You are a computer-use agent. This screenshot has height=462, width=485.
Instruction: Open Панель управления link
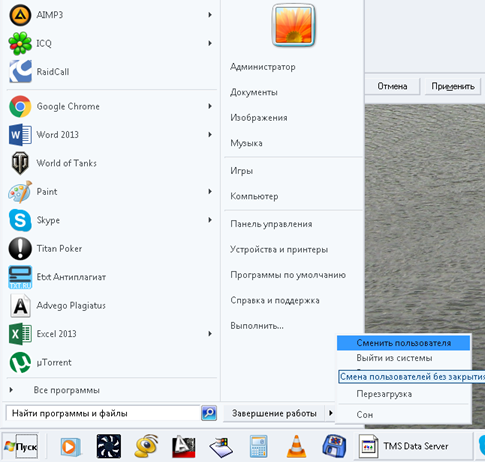click(x=271, y=224)
